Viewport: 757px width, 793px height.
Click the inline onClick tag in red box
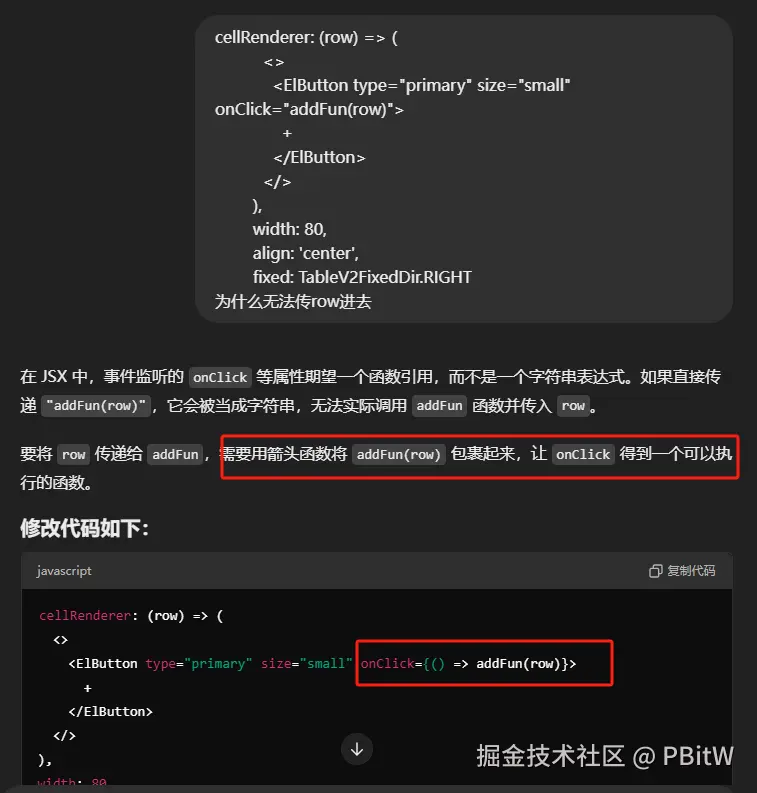tap(583, 455)
